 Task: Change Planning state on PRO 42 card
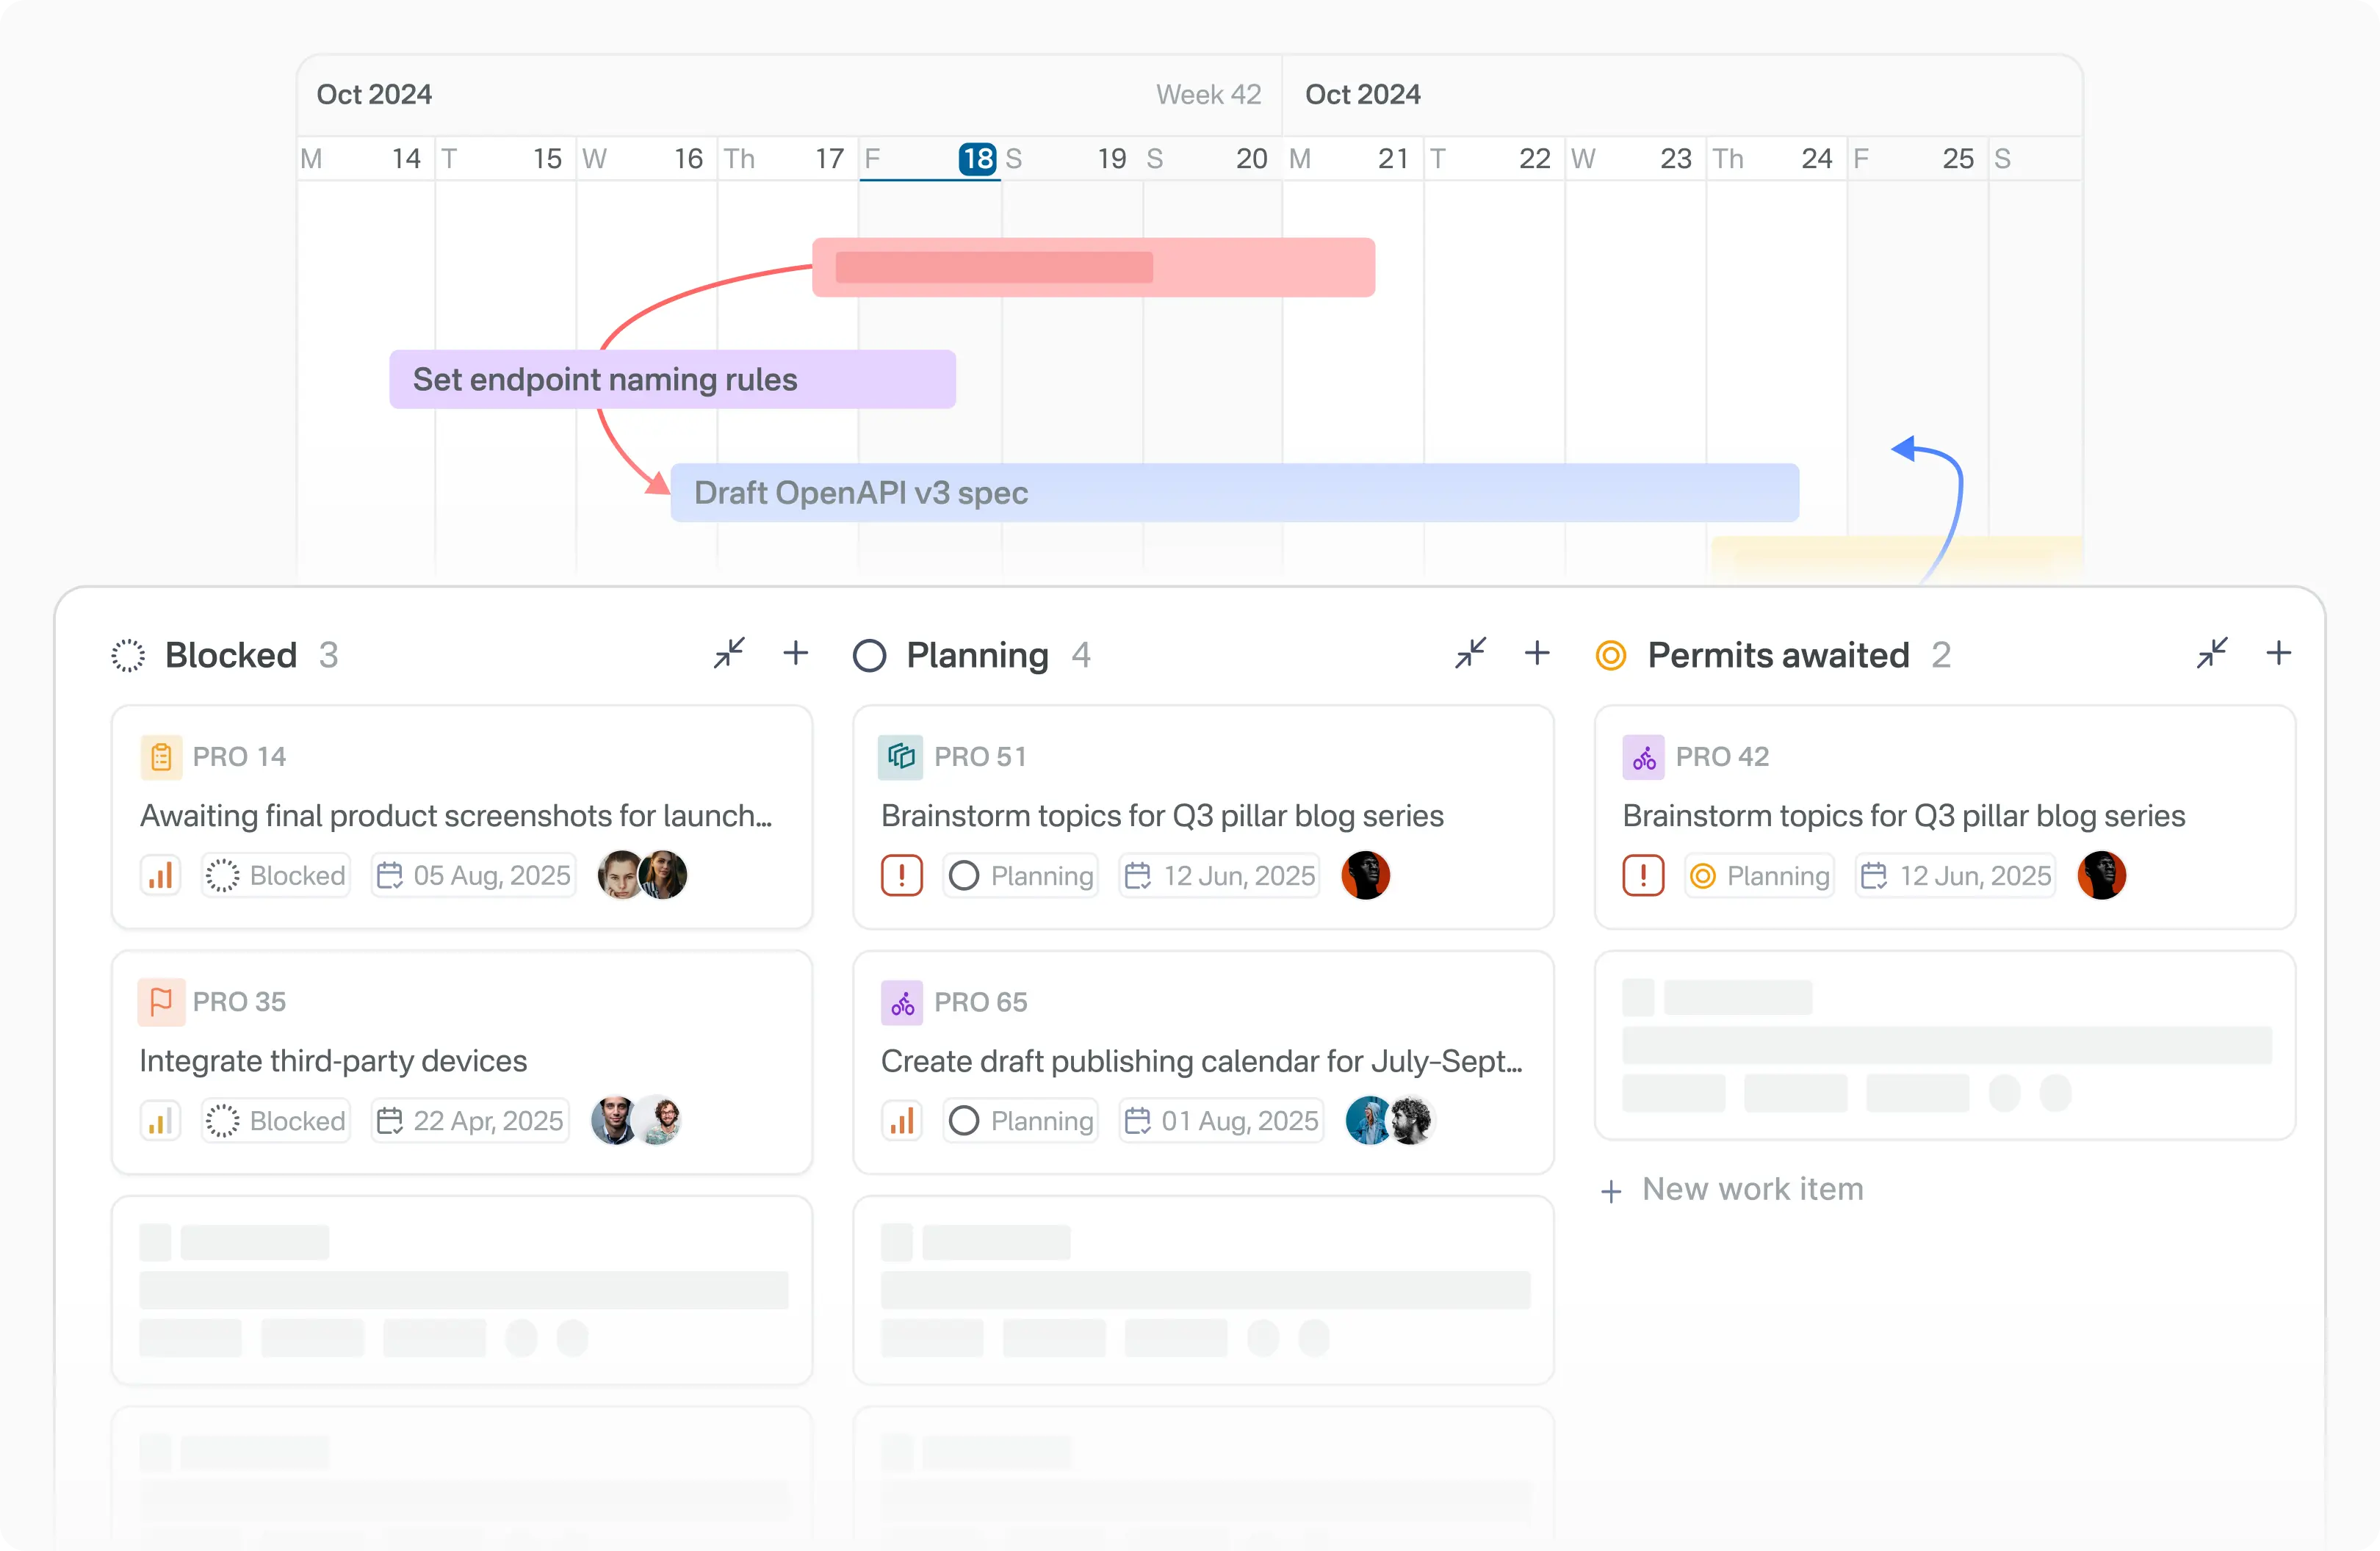tap(1759, 875)
